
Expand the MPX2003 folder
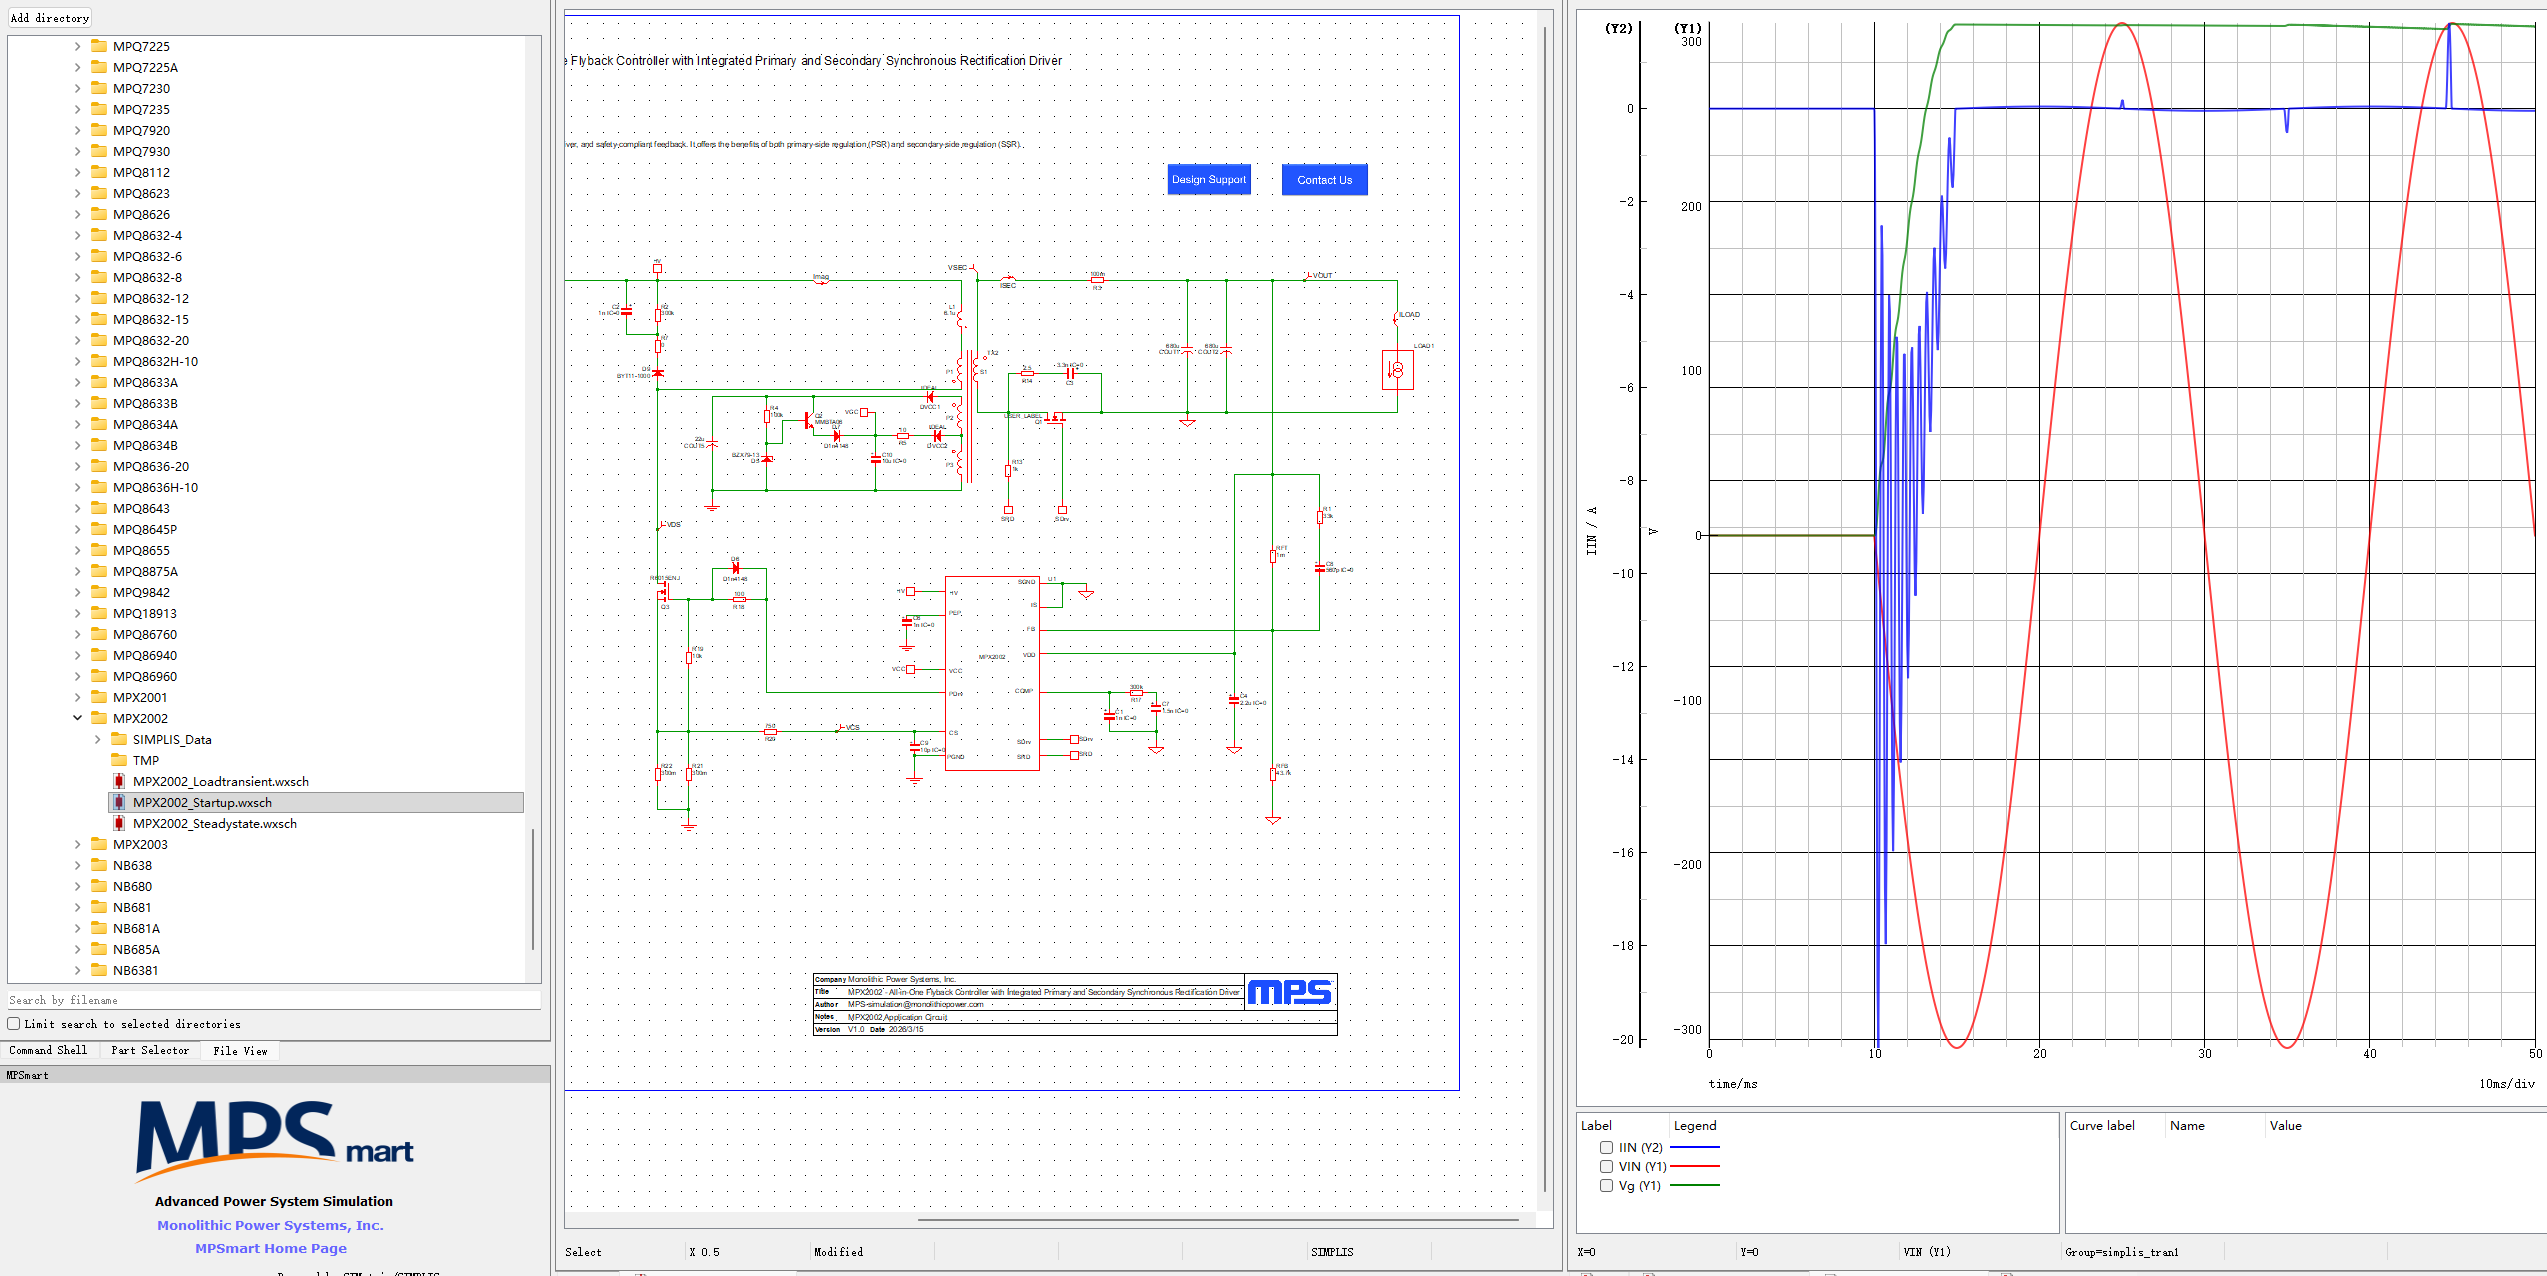coord(77,845)
